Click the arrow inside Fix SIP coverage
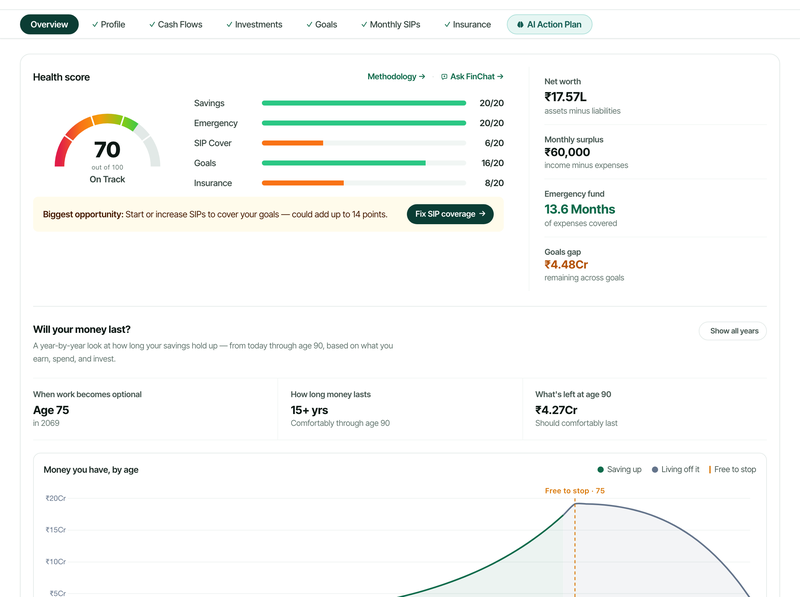Viewport: 800px width, 597px height. tap(482, 214)
